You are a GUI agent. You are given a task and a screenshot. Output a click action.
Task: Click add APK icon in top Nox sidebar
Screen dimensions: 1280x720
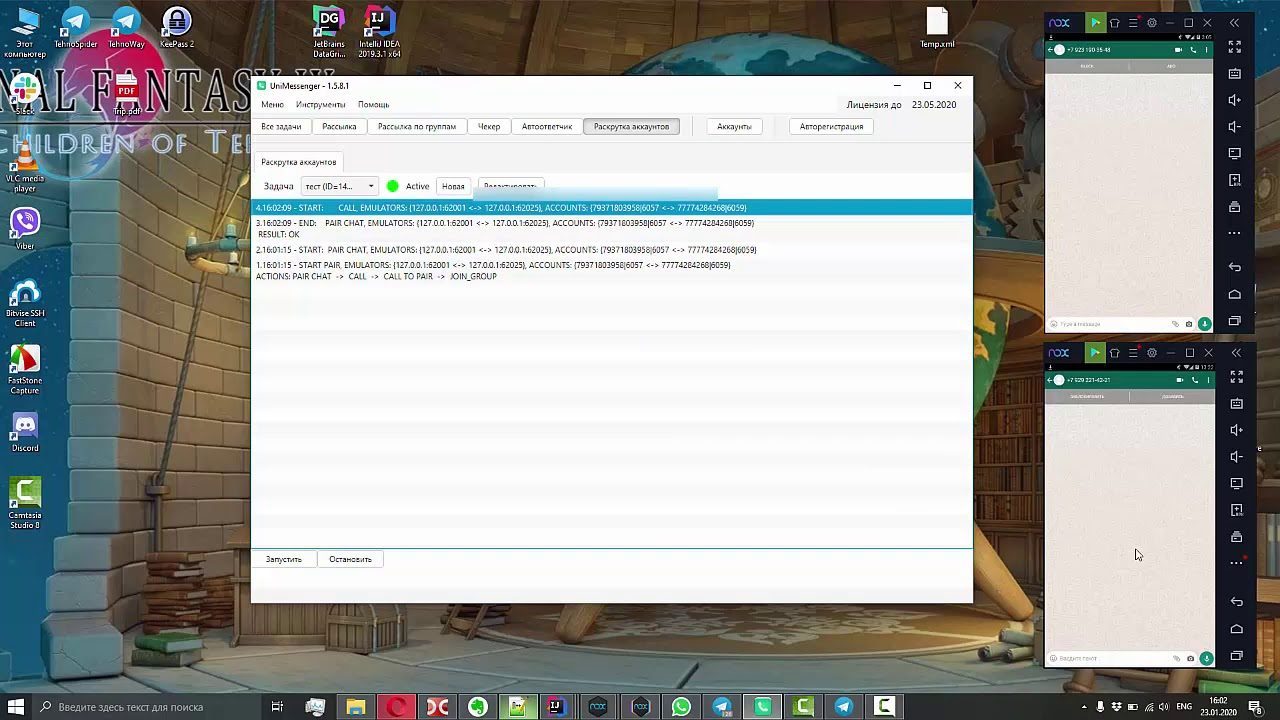coord(1235,180)
